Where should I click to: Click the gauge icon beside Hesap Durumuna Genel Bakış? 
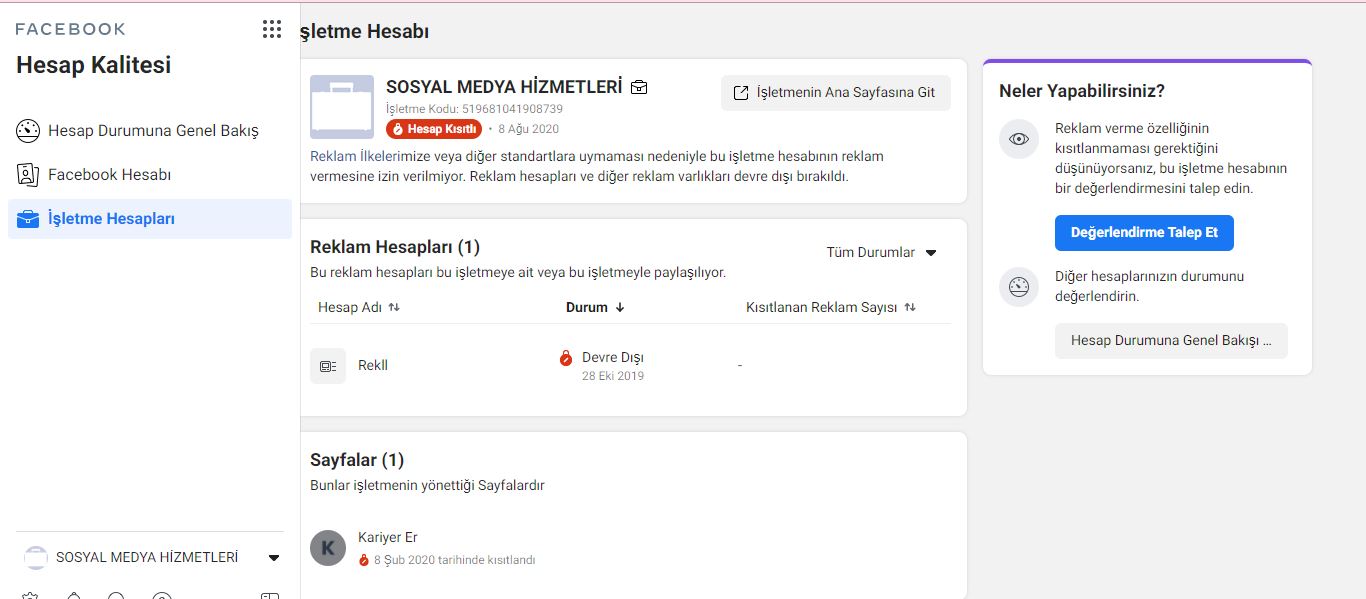(28, 131)
